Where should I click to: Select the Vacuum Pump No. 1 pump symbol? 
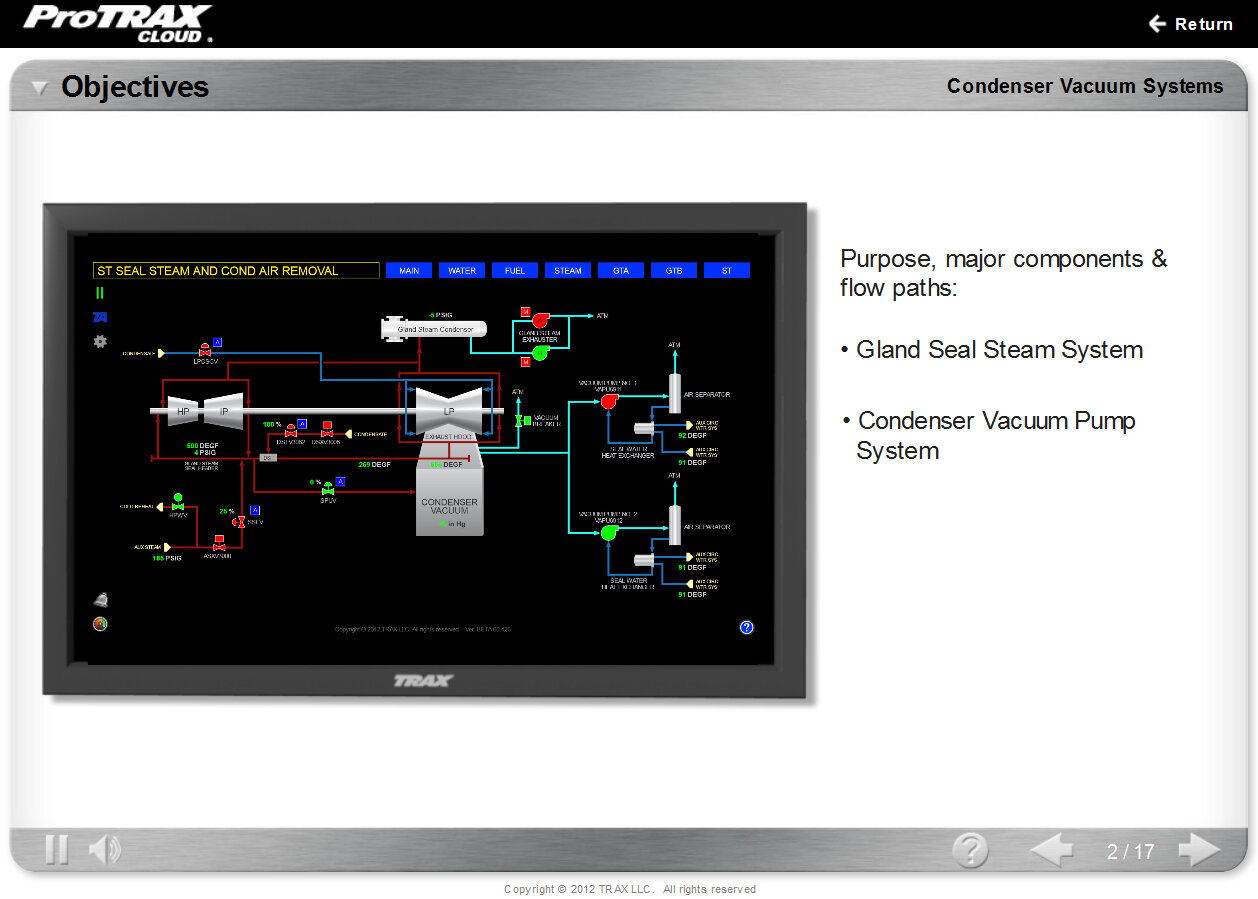point(609,401)
